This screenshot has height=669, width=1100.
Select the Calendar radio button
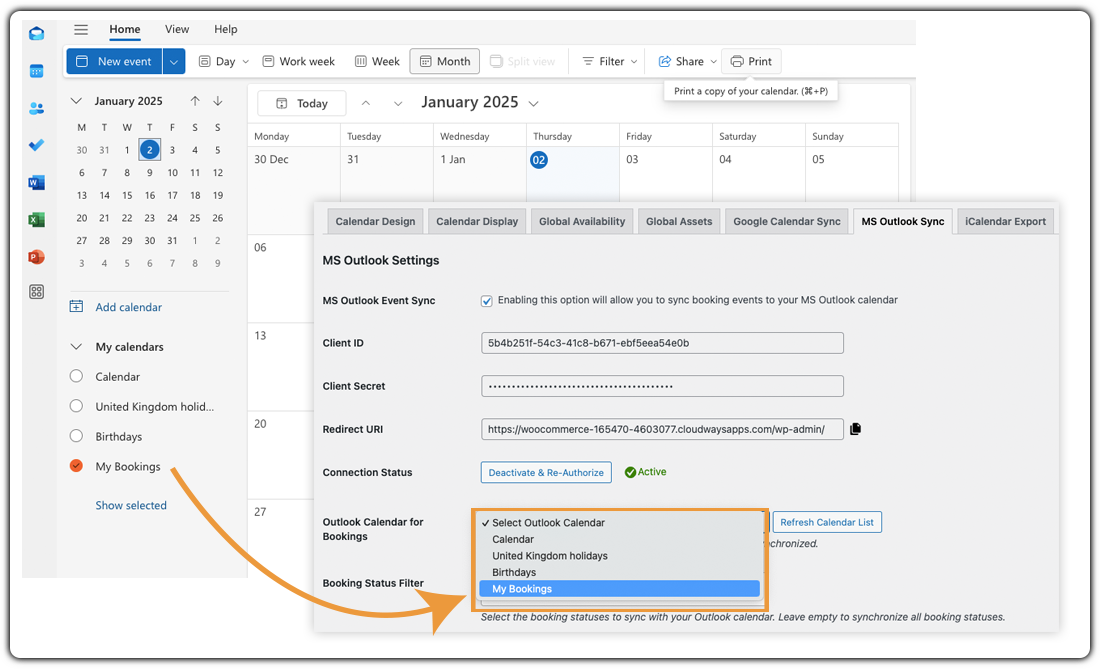[x=76, y=376]
